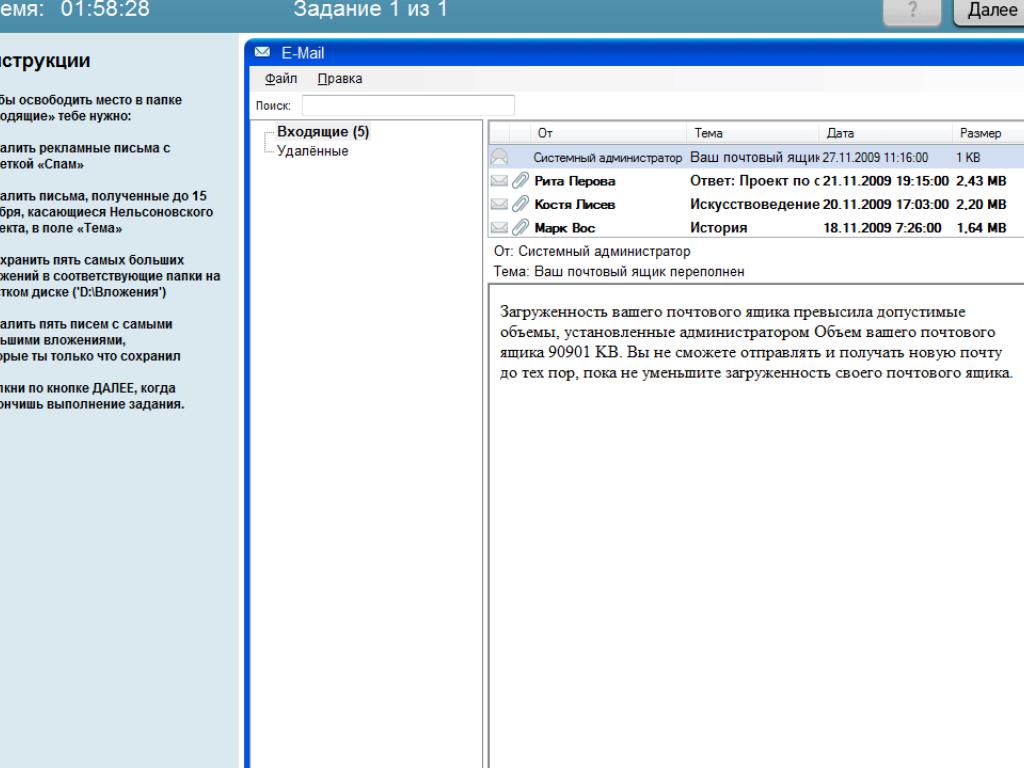Viewport: 1024px width, 768px height.
Task: Select sender Рита Перова
Action: (575, 181)
